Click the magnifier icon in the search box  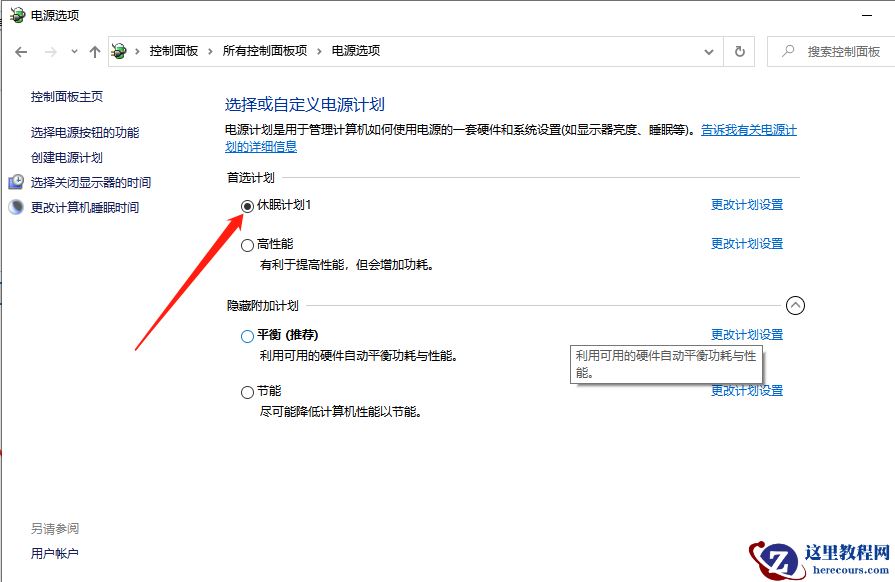[x=789, y=51]
